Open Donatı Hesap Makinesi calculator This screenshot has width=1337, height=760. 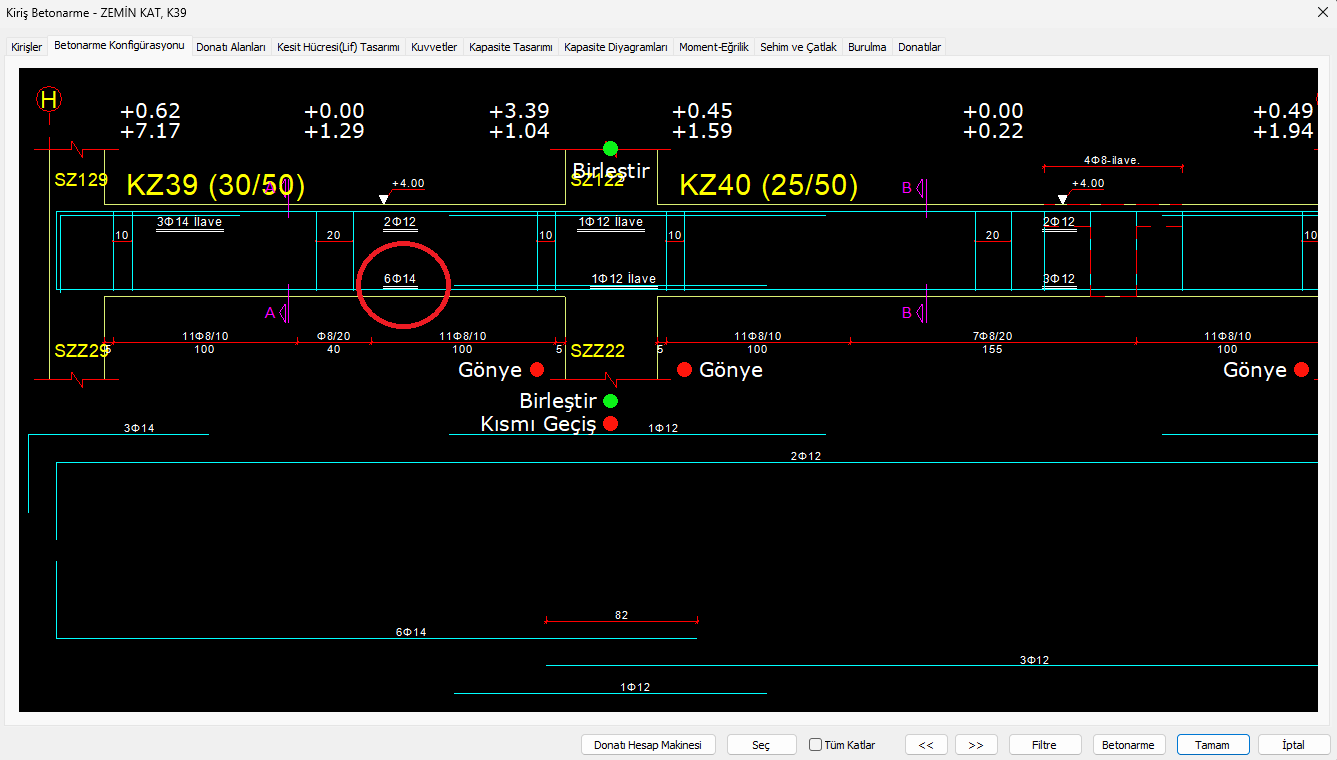pyautogui.click(x=648, y=745)
